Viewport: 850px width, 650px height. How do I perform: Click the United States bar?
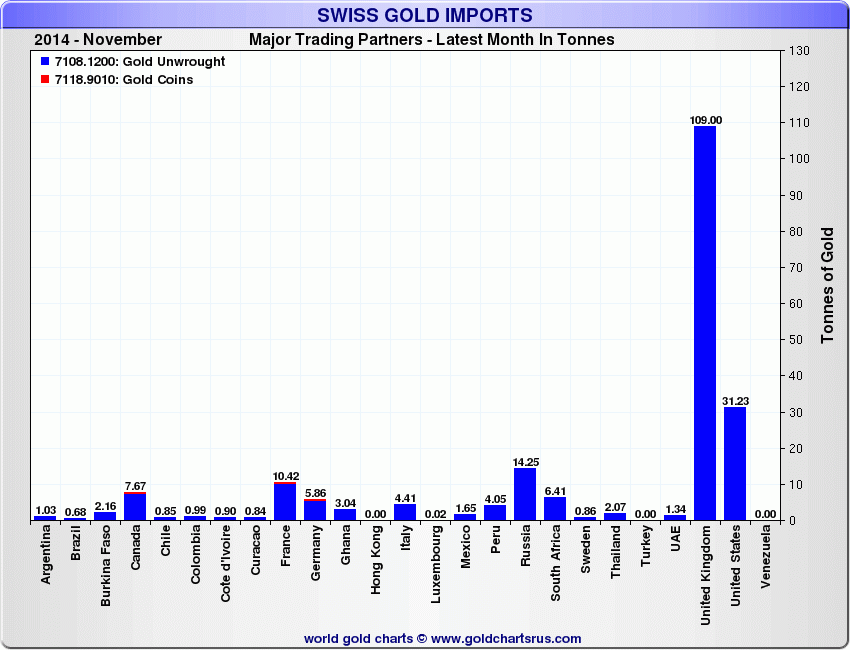735,463
